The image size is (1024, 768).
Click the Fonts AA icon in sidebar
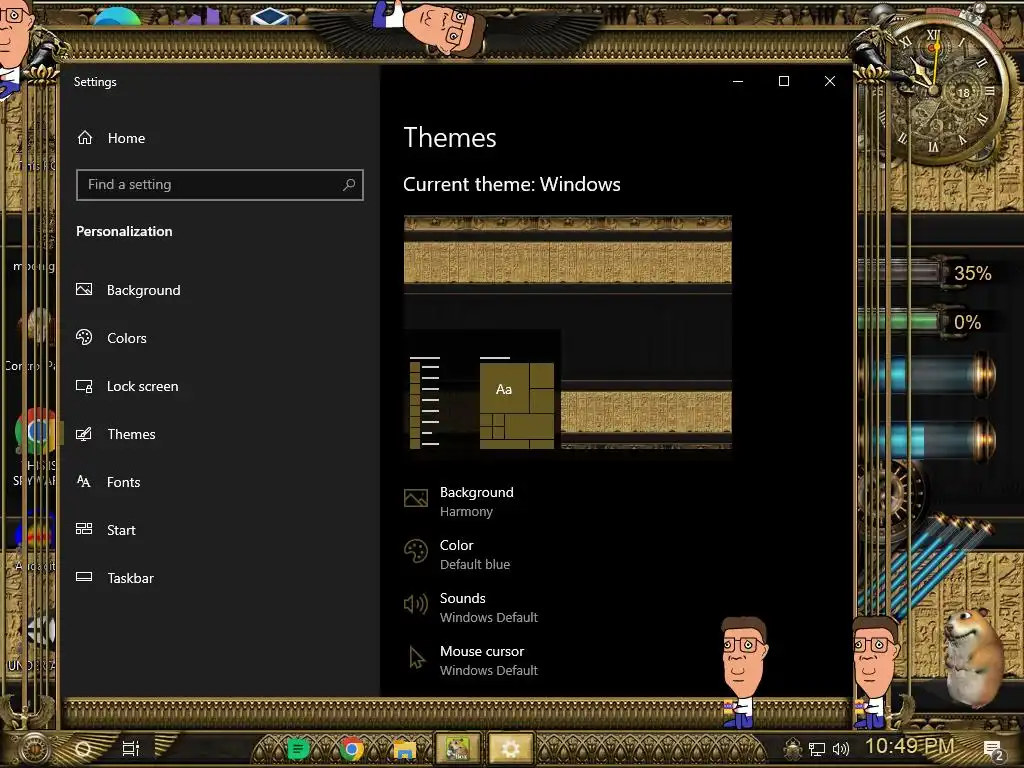(84, 481)
